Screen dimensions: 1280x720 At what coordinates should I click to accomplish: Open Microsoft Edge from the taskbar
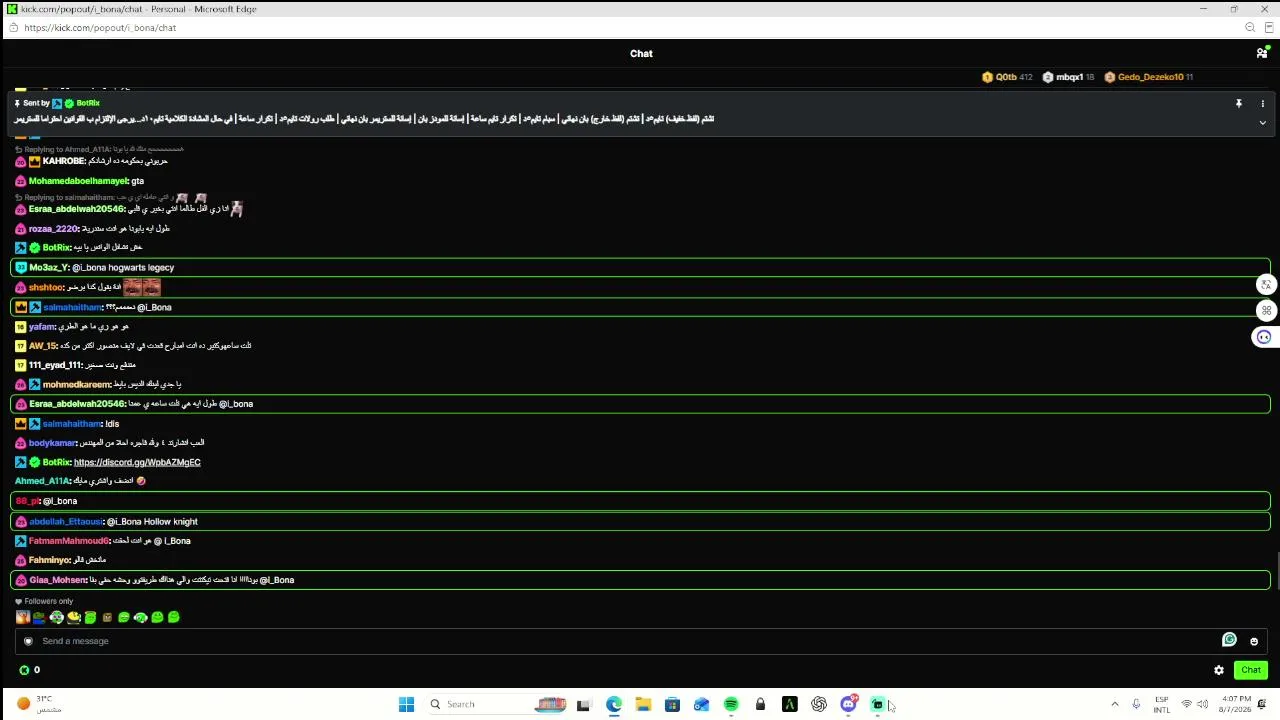click(x=613, y=704)
